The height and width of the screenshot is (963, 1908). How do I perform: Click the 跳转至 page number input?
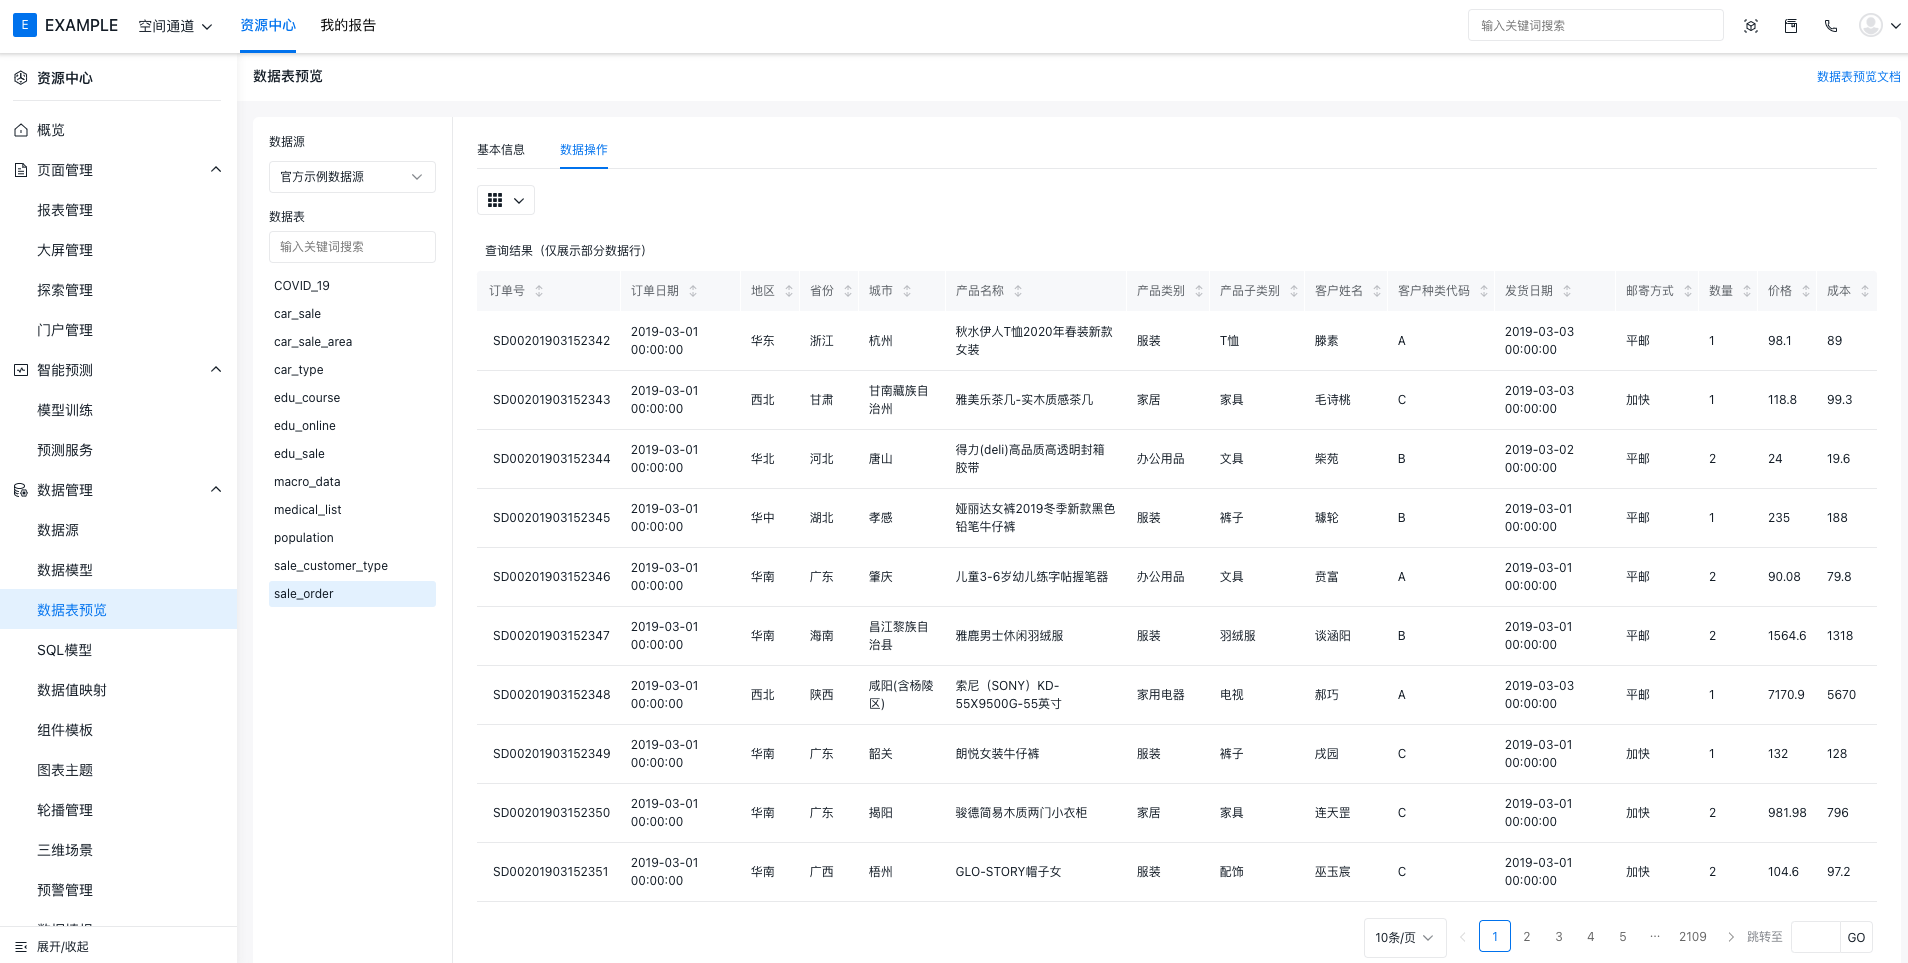pos(1816,937)
